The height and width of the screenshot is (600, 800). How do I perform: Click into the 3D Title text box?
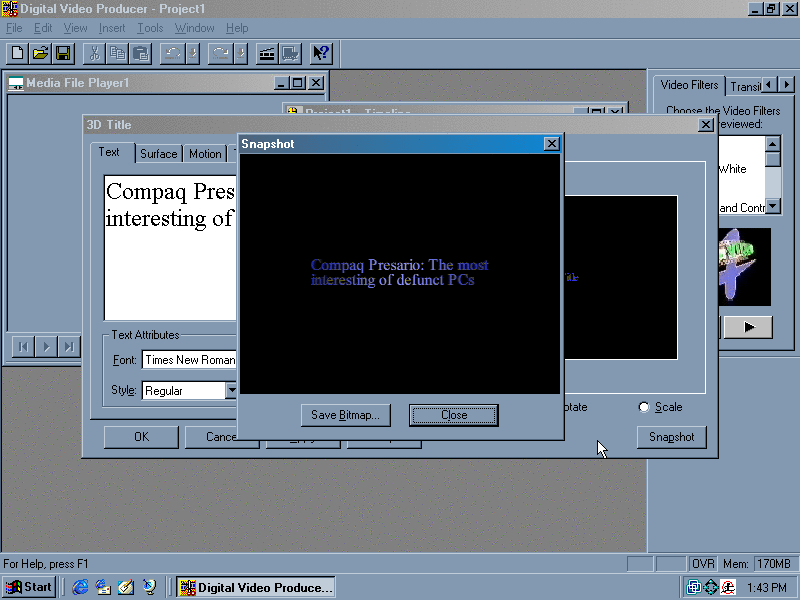pyautogui.click(x=170, y=248)
